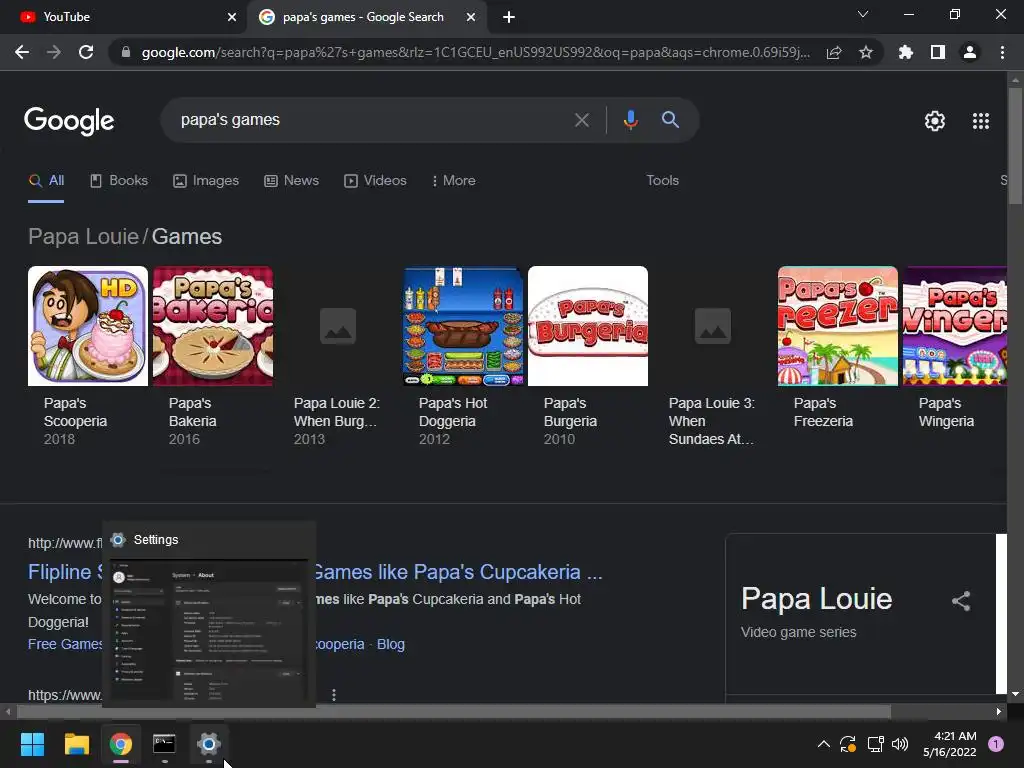Switch to Images results
The height and width of the screenshot is (768, 1024).
click(206, 180)
